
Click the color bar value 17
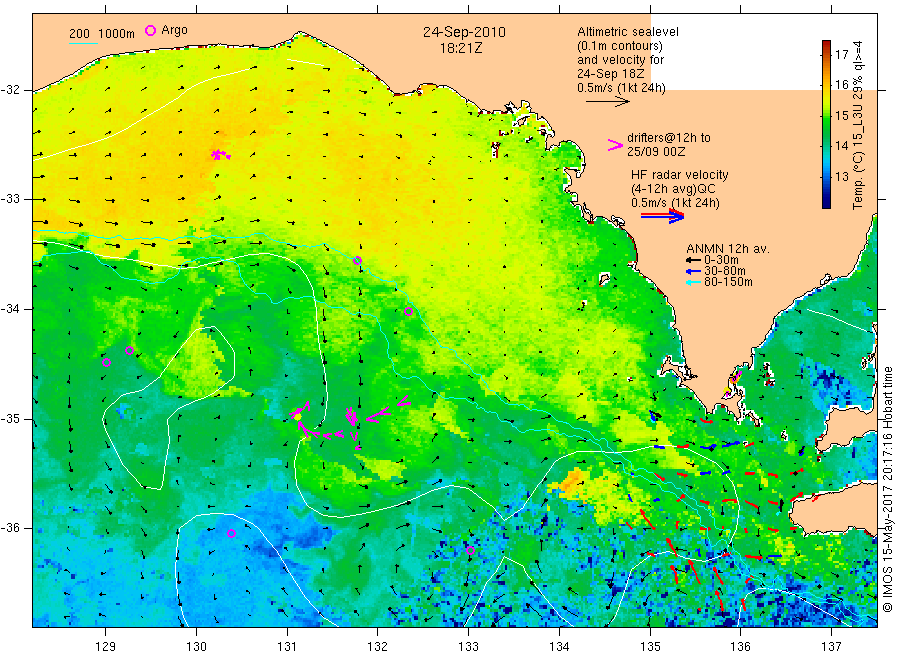(841, 55)
